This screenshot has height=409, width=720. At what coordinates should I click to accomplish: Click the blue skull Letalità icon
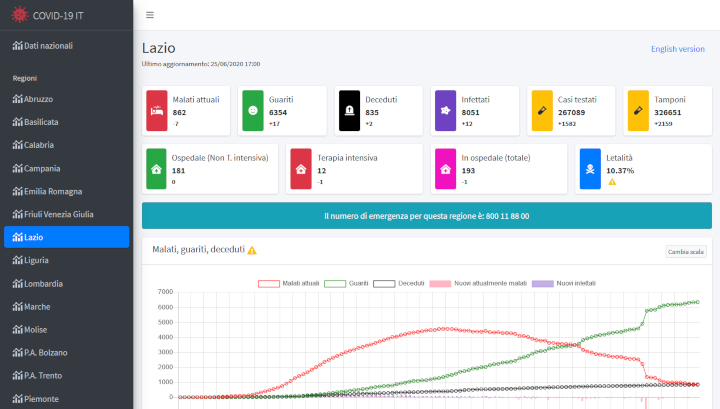click(591, 169)
